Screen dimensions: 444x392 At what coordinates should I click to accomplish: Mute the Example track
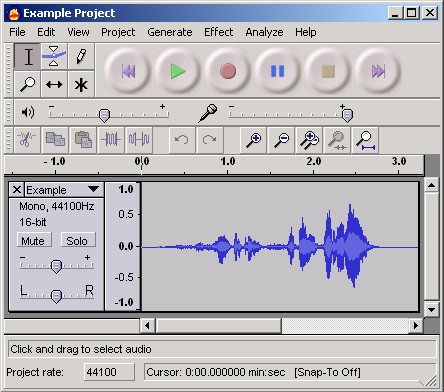[x=34, y=240]
